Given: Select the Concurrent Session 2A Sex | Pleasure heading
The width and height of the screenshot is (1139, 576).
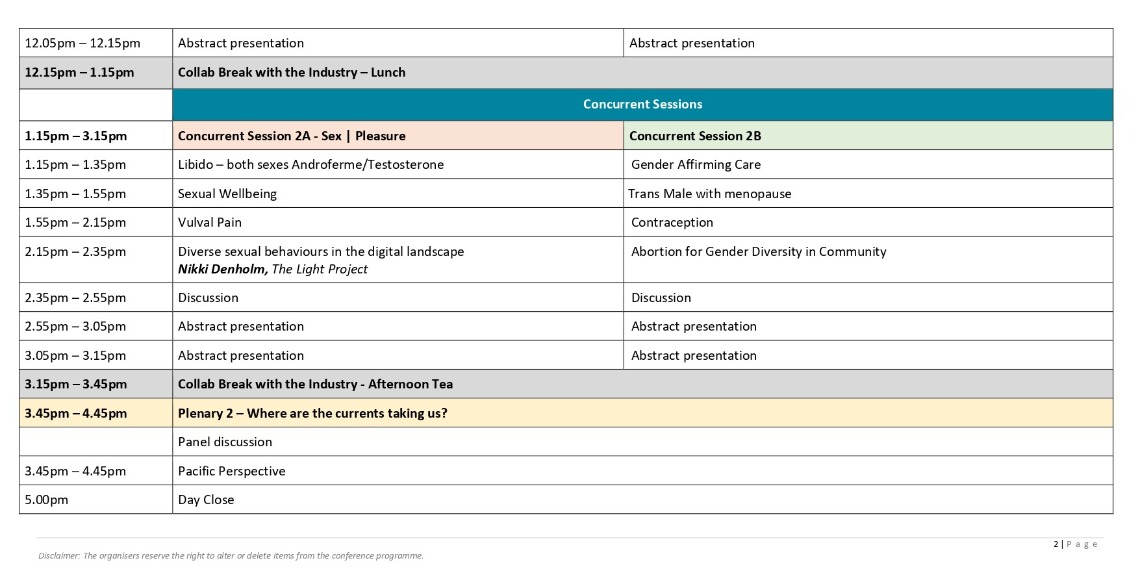Looking at the screenshot, I should coord(291,136).
